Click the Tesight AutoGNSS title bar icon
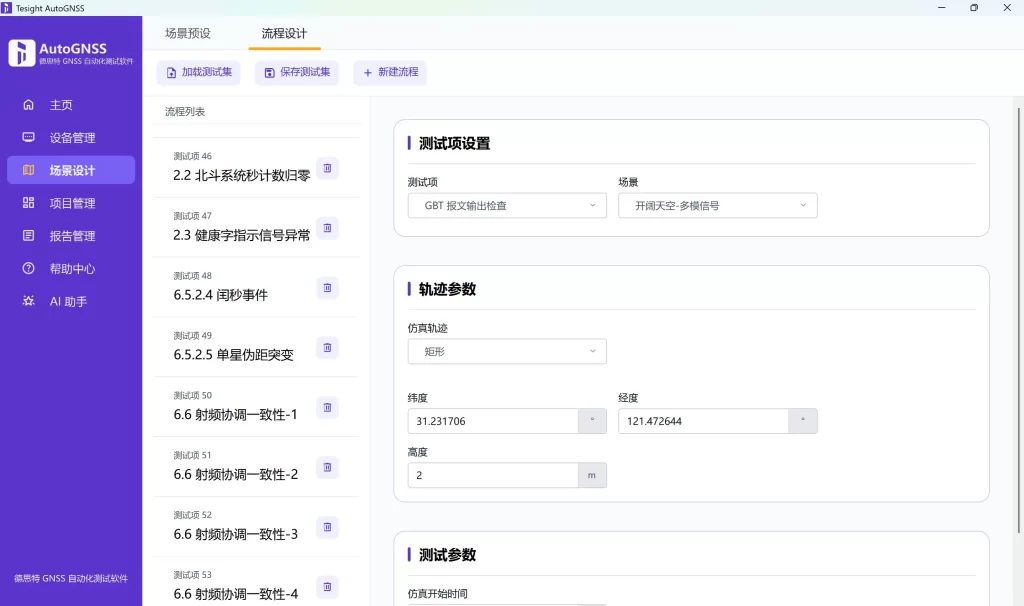Viewport: 1024px width, 606px height. pyautogui.click(x=6, y=8)
